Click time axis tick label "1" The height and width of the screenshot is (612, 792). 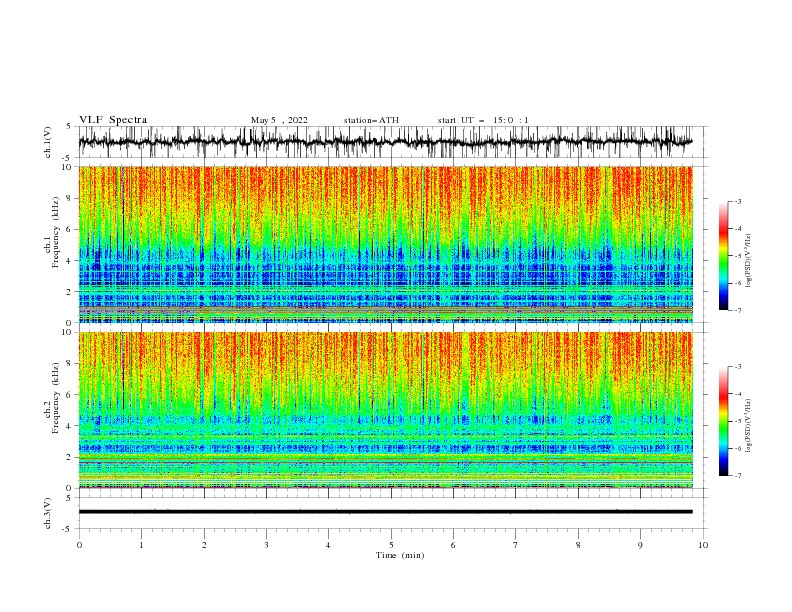point(141,545)
